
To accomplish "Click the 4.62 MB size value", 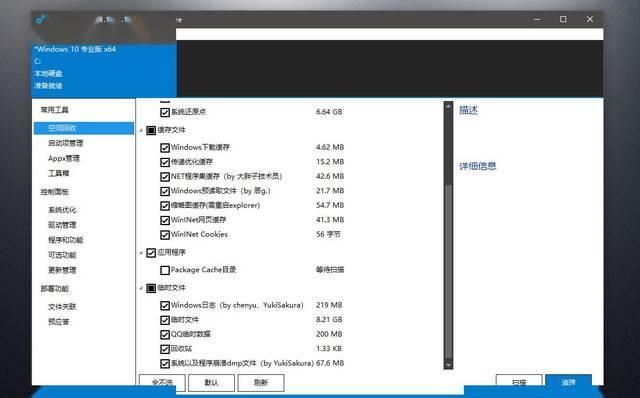I will pyautogui.click(x=330, y=147).
